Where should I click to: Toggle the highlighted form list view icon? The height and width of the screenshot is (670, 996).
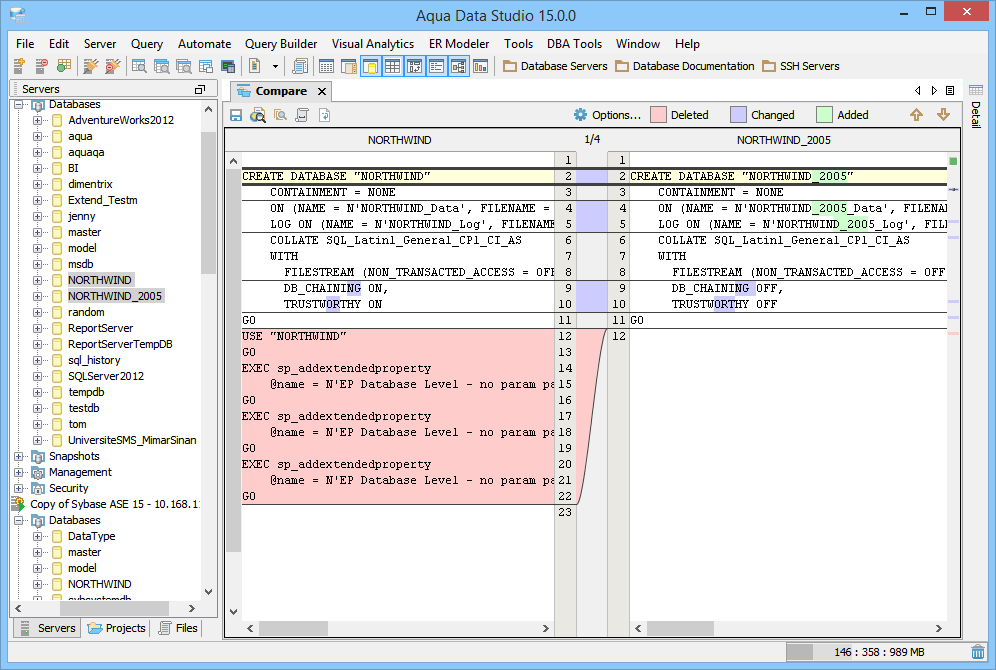tap(436, 66)
